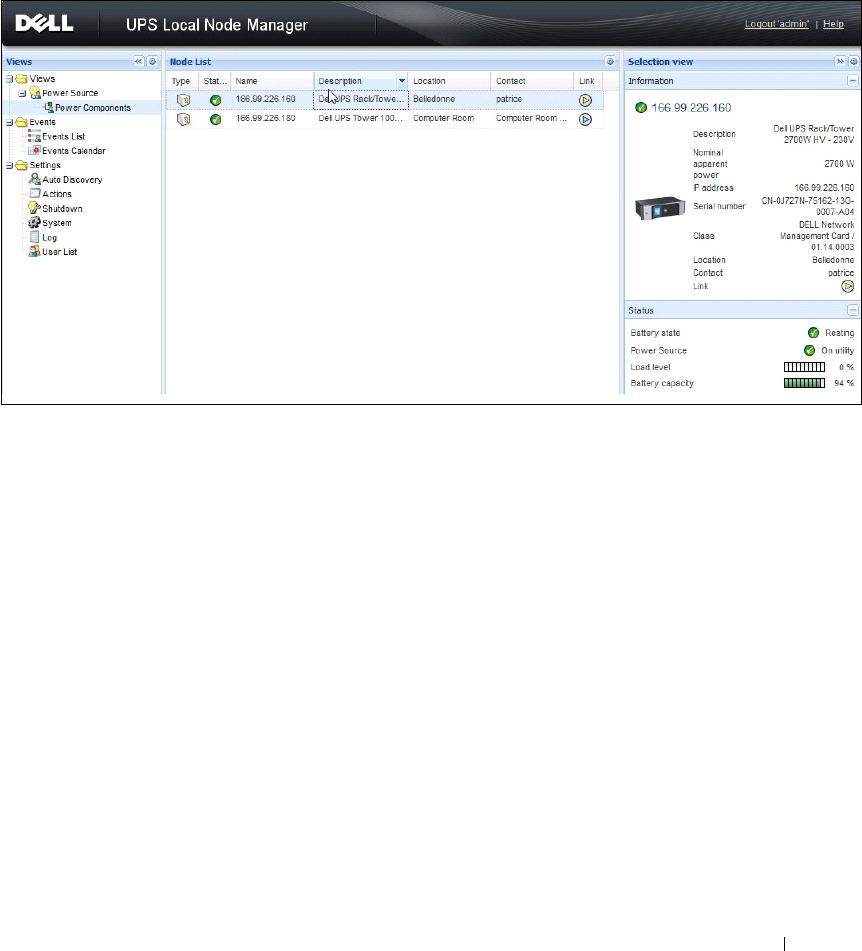
Task: Sort by Name column header
Action: (272, 81)
